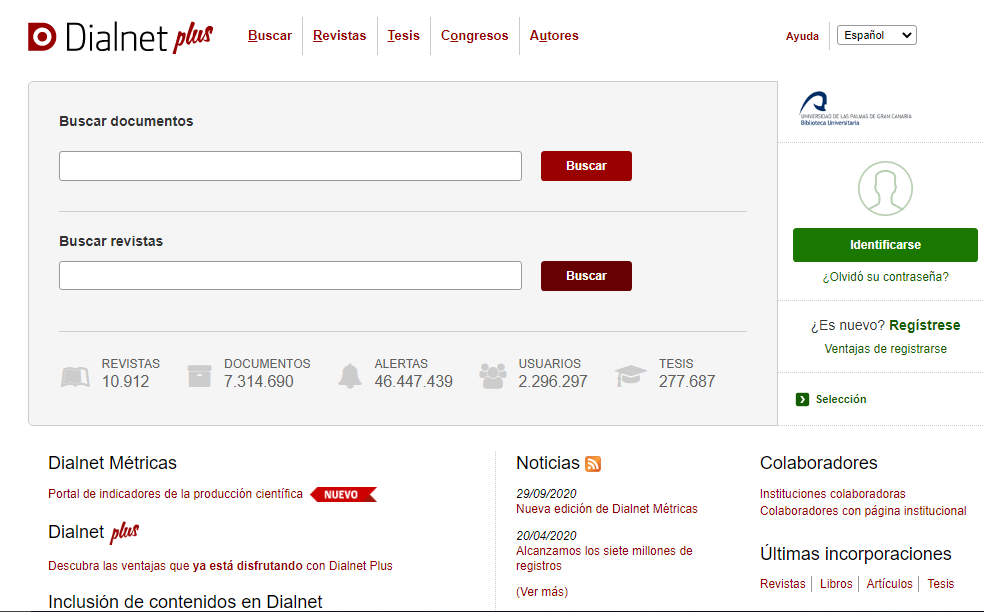Screen dimensions: 984x612
Task: Open news Alcanzamos los siete millones de registros
Action: (604, 558)
